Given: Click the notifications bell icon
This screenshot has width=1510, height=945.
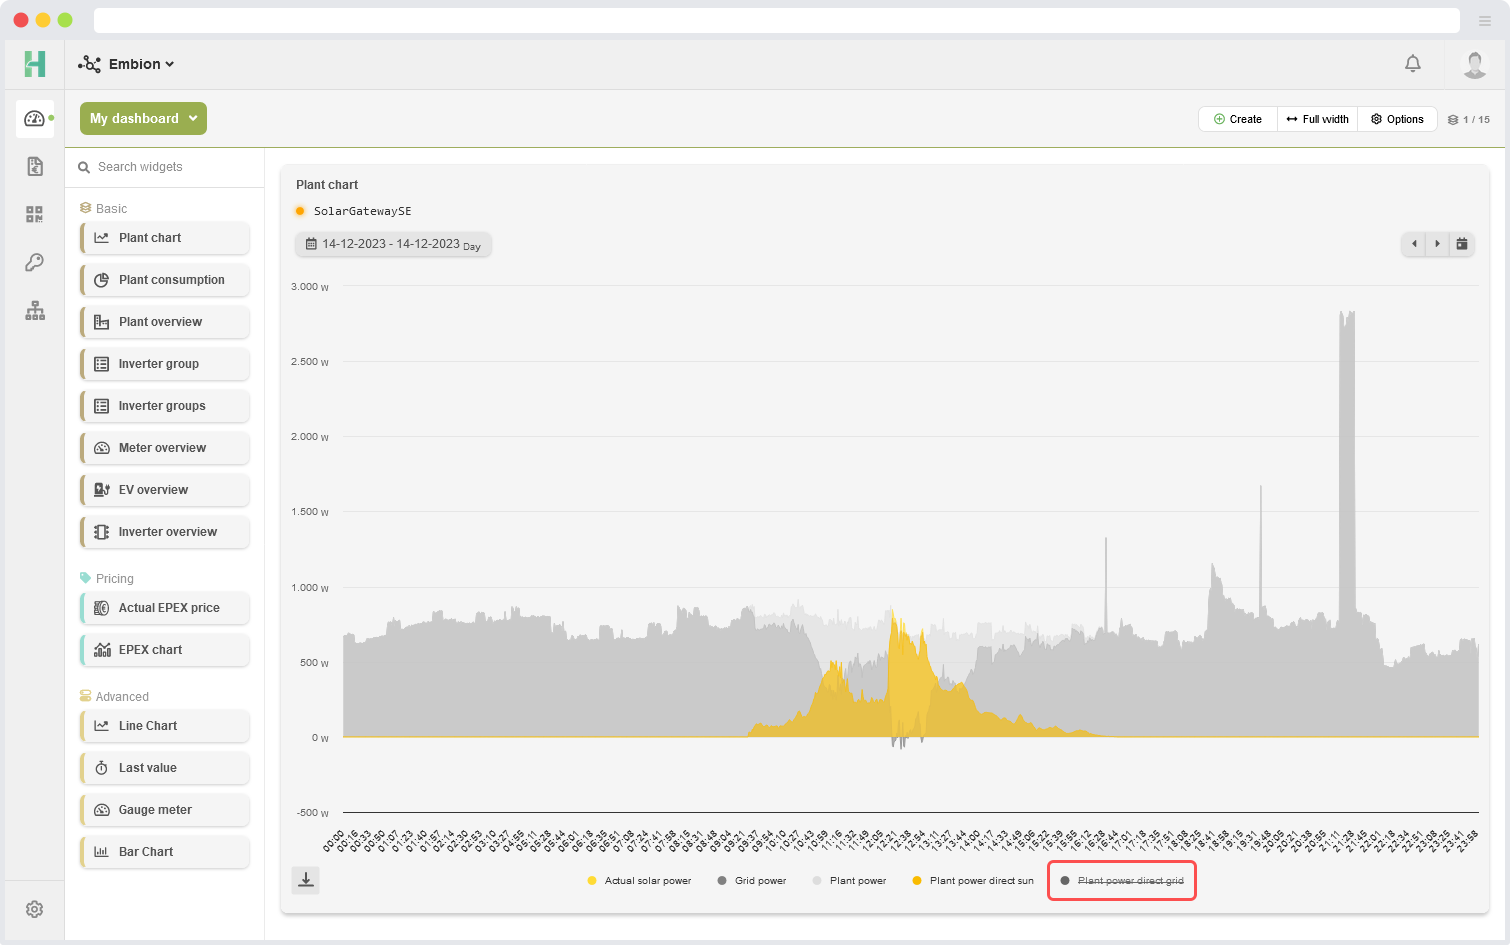Looking at the screenshot, I should click(1412, 64).
